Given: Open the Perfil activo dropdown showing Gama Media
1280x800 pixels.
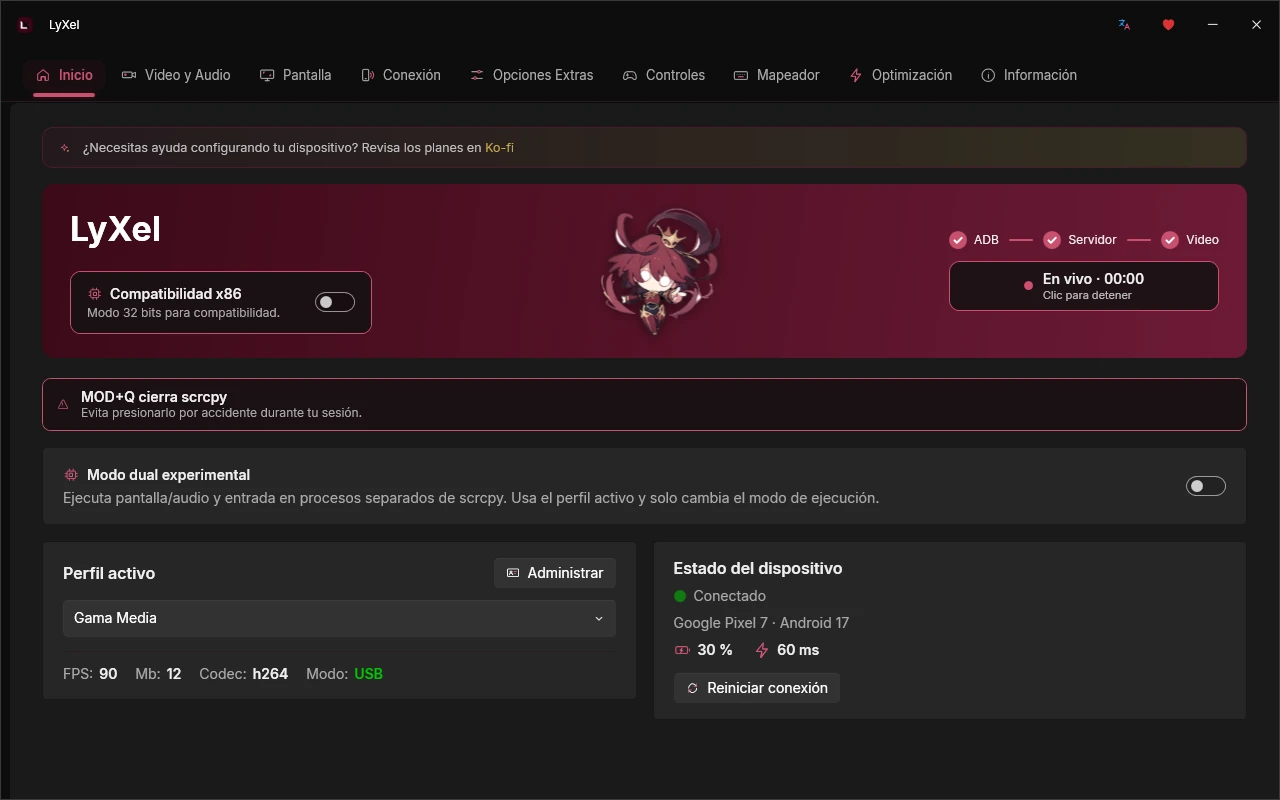Looking at the screenshot, I should point(339,618).
